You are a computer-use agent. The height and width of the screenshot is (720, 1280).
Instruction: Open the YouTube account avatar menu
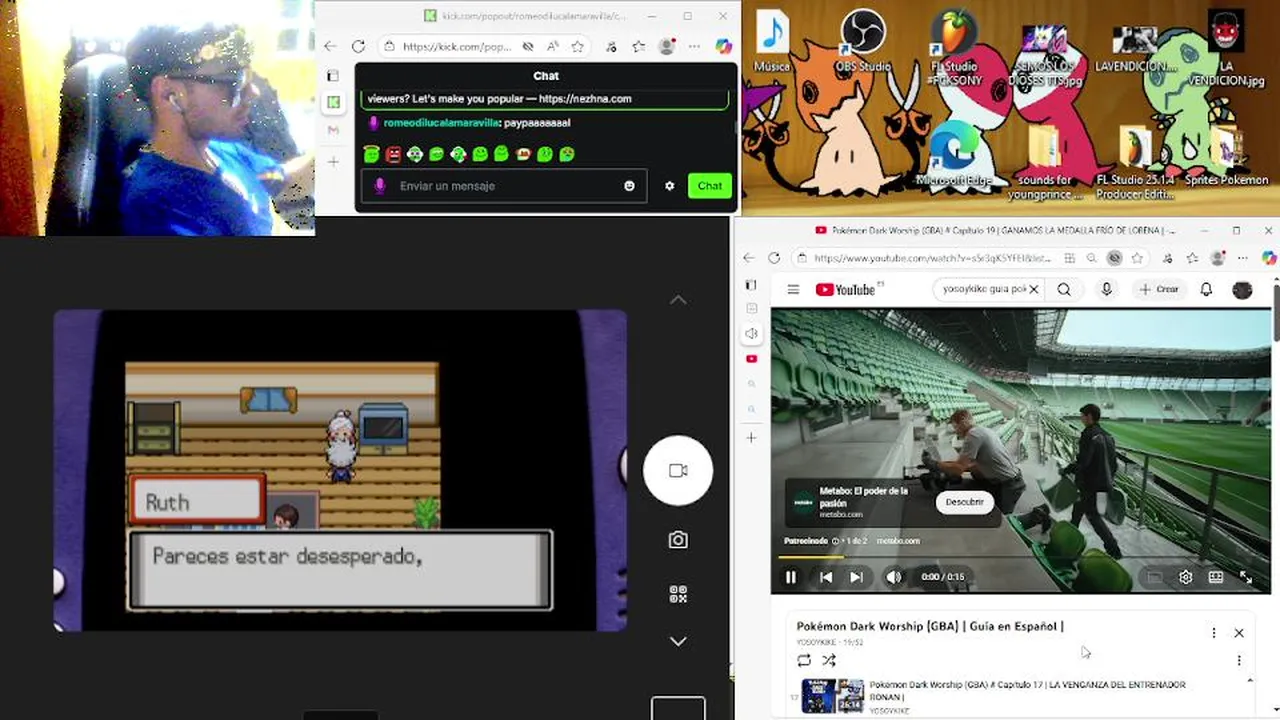pos(1242,289)
